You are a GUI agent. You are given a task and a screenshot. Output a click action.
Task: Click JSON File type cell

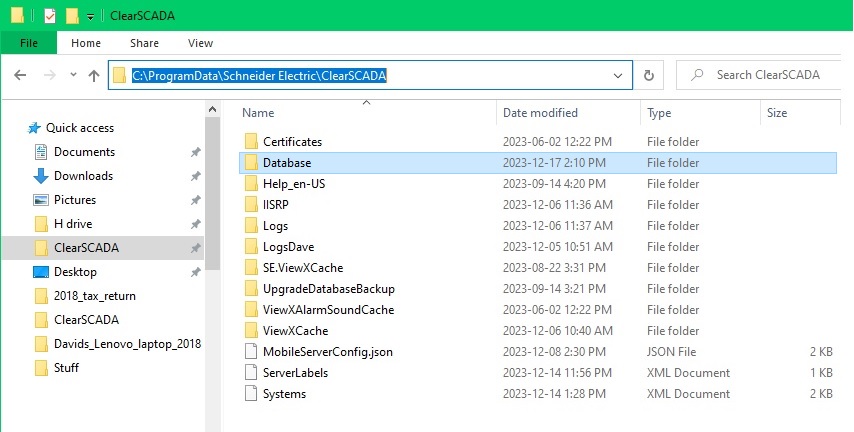tap(672, 351)
